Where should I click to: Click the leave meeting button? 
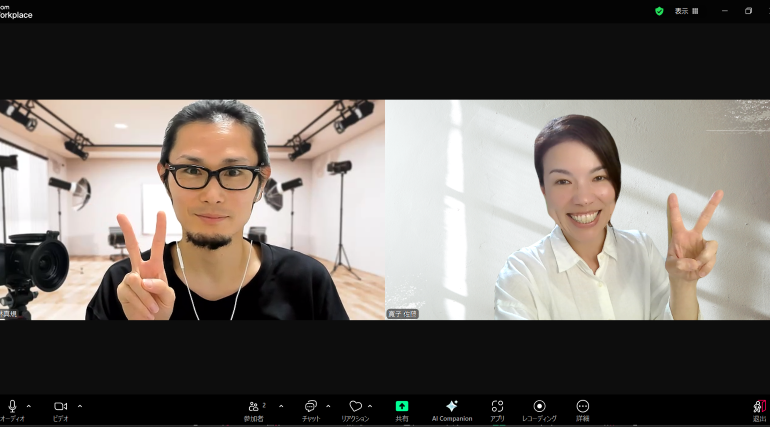[759, 407]
